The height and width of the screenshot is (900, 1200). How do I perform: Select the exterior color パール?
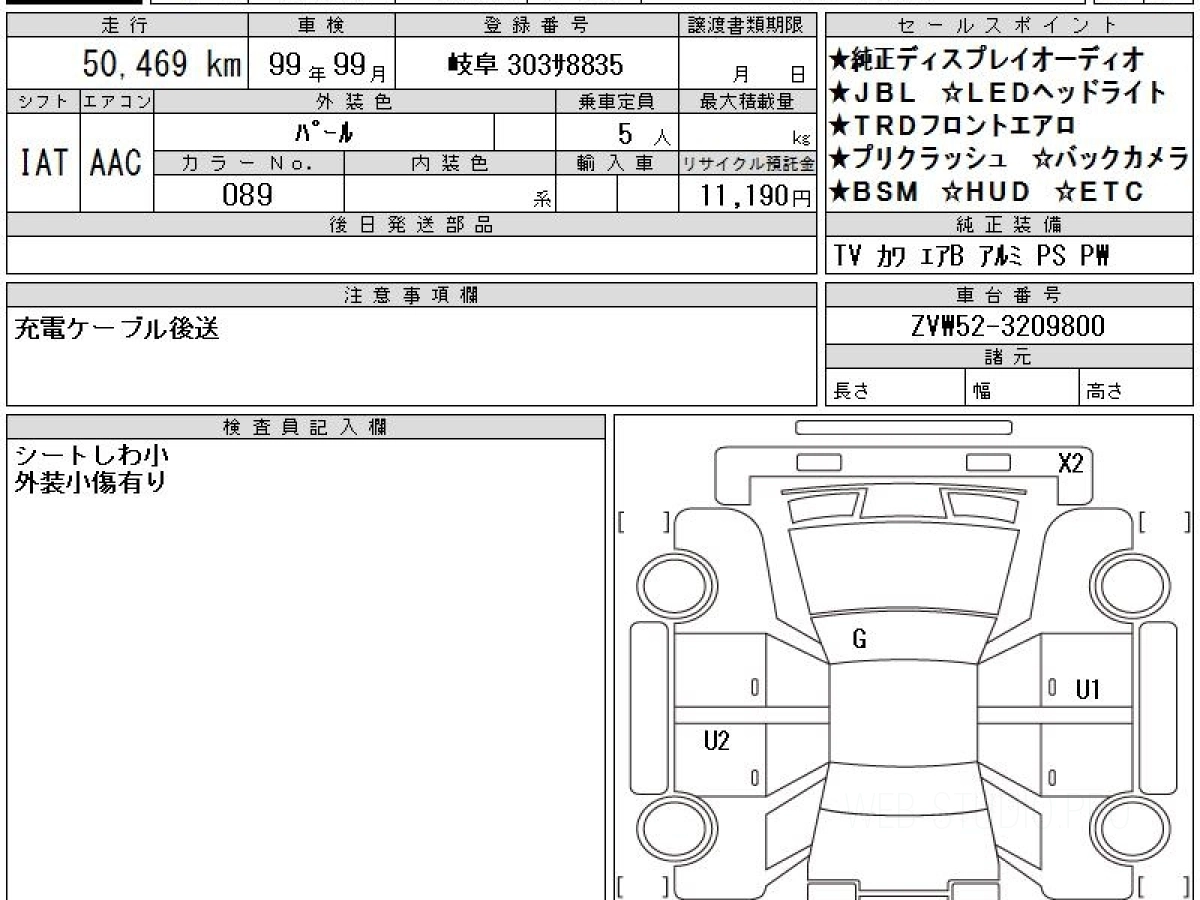[x=324, y=132]
